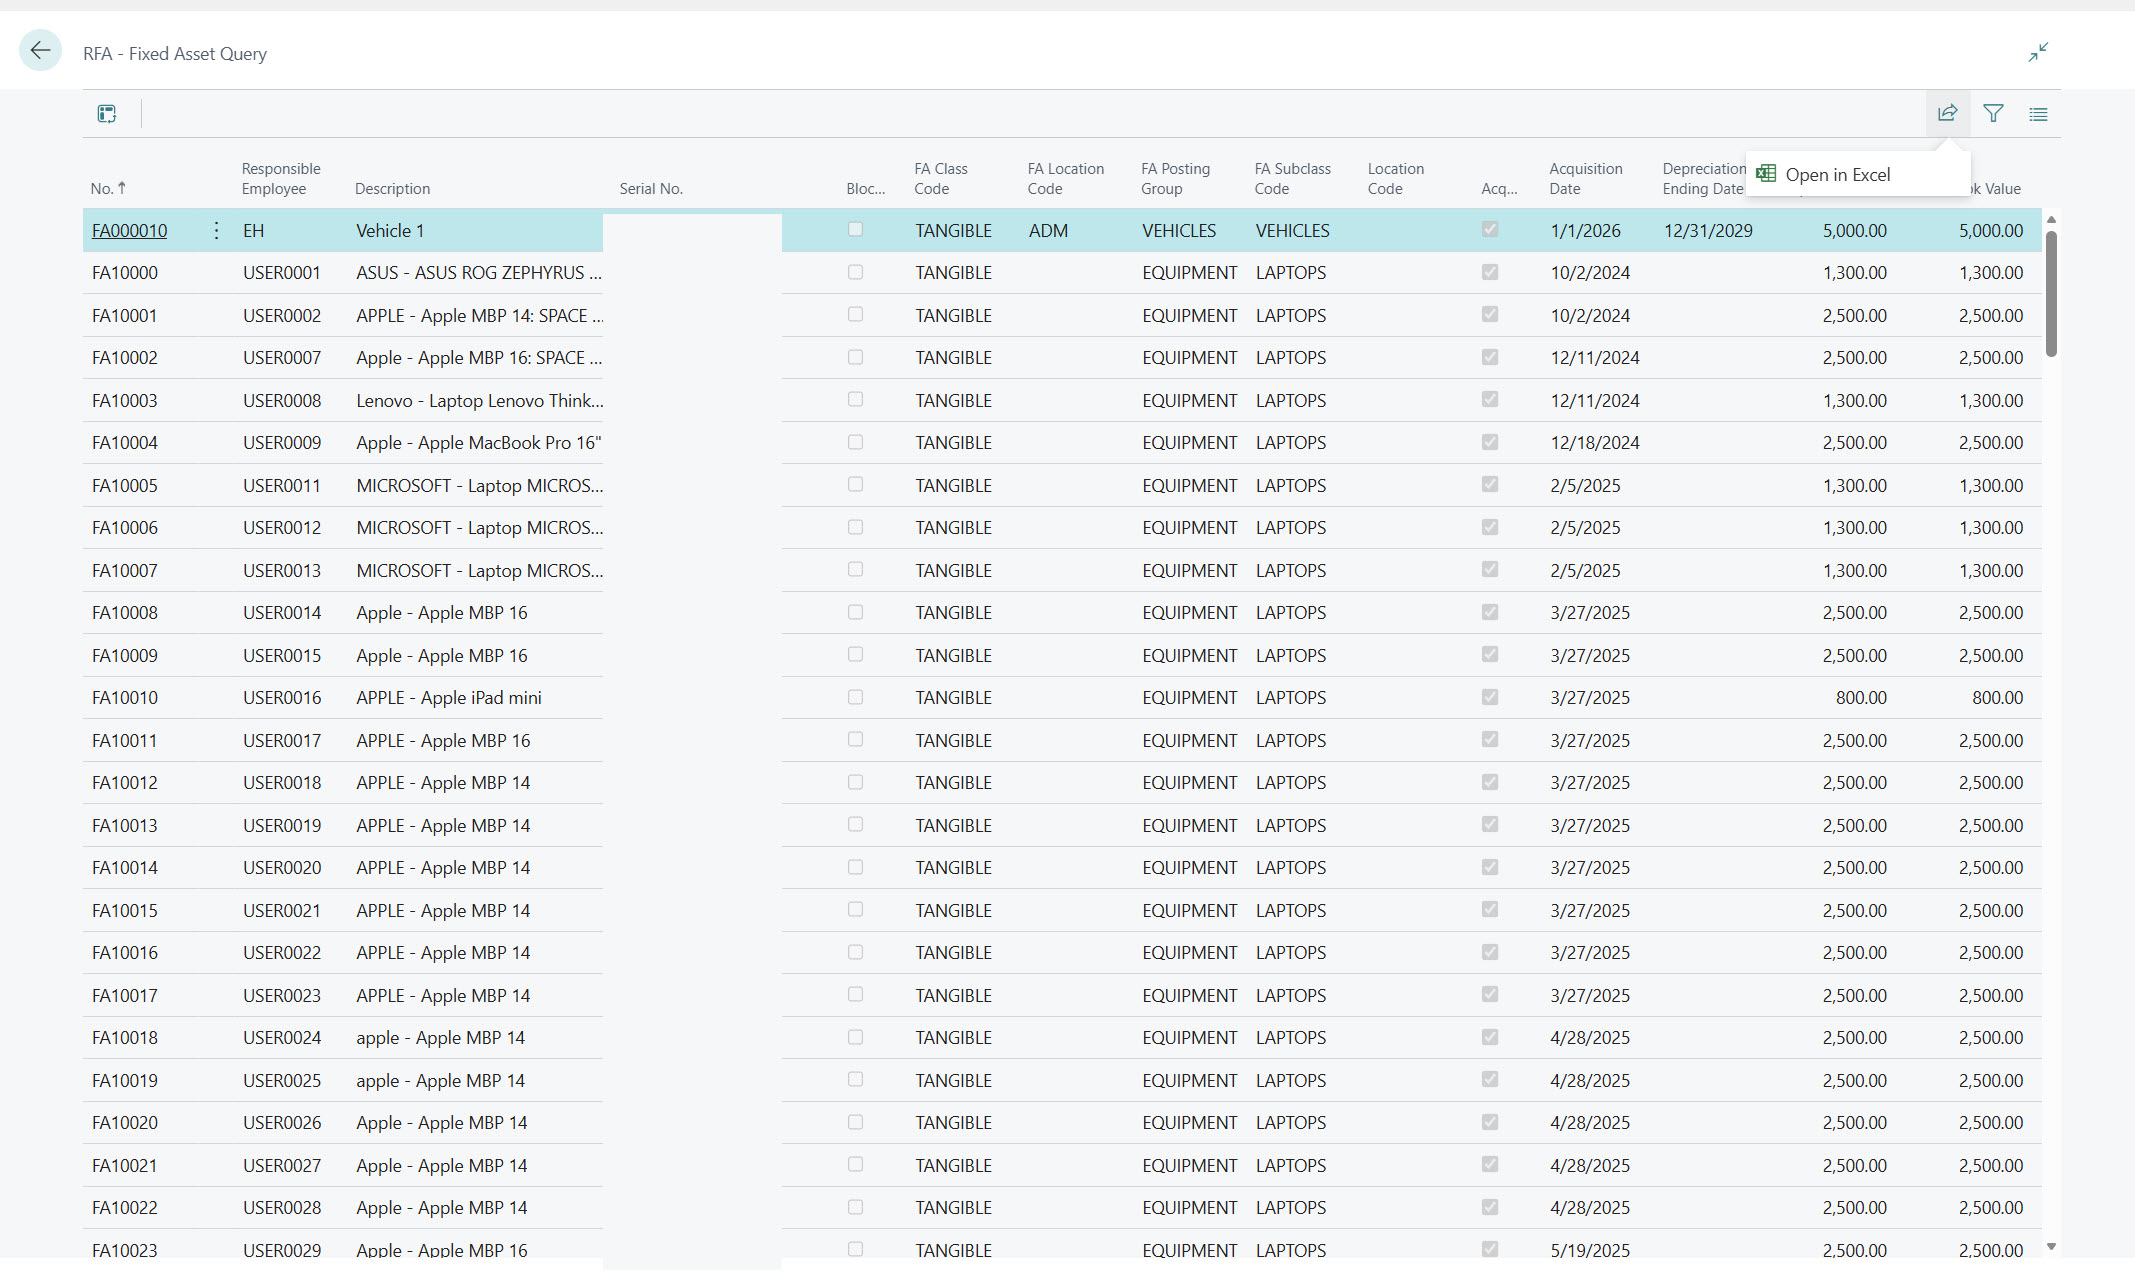Click the back arrow to leave the query page
The height and width of the screenshot is (1278, 2135).
coord(41,50)
